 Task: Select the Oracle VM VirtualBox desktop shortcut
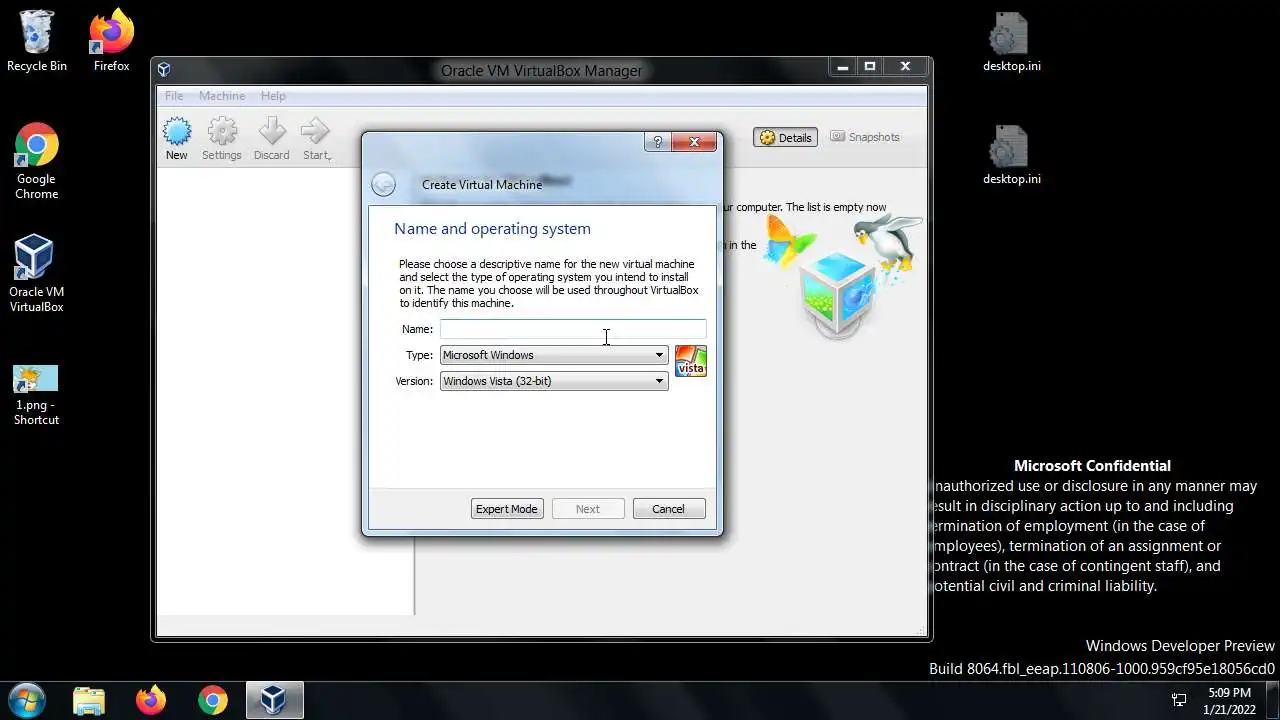(x=37, y=274)
